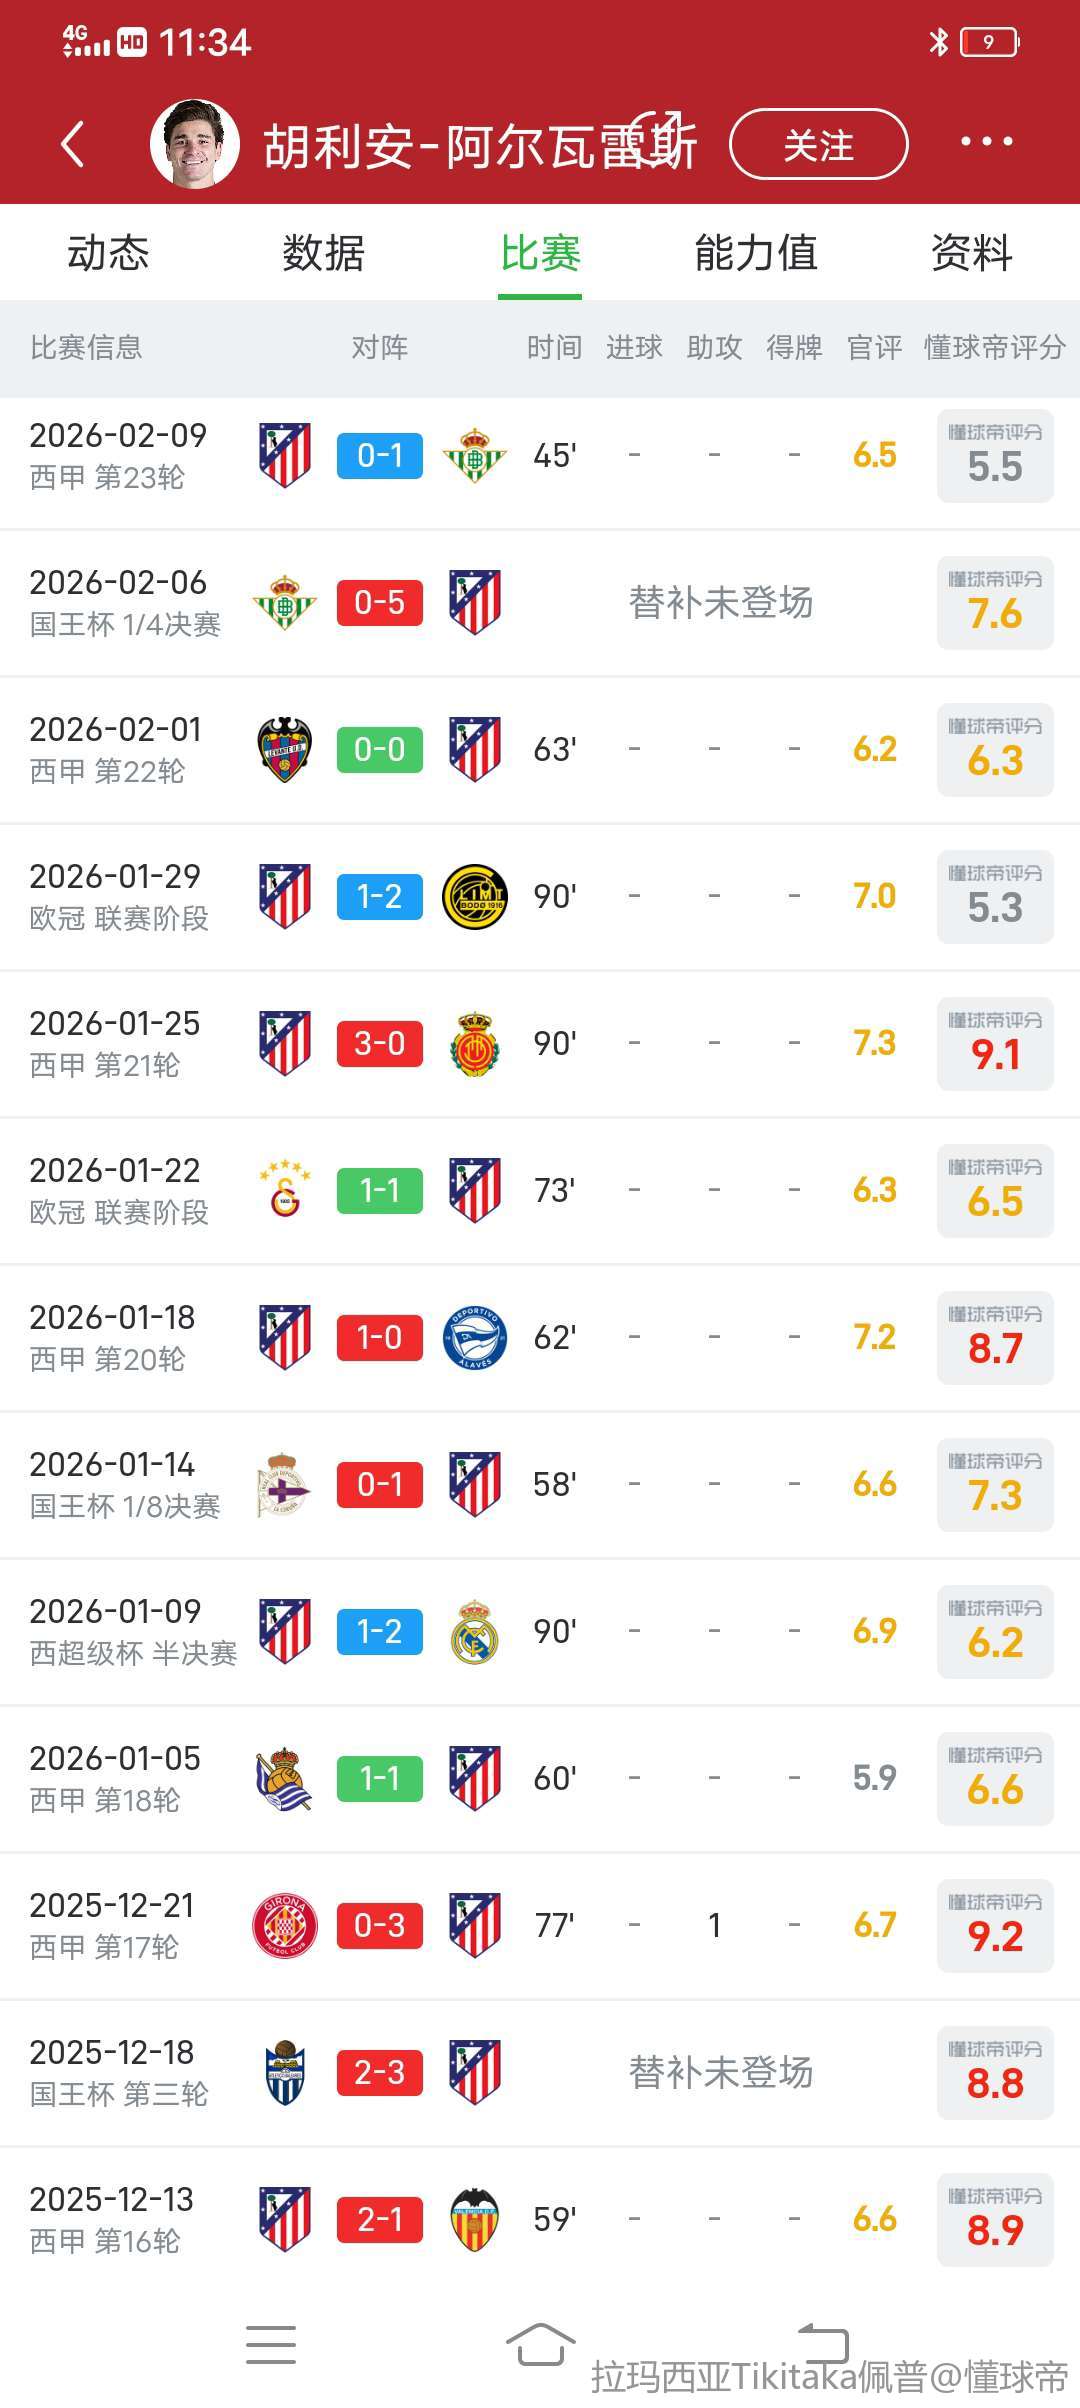The width and height of the screenshot is (1080, 2408).
Task: Tap the 9.2 懂球帝 rating box
Action: point(995,1926)
